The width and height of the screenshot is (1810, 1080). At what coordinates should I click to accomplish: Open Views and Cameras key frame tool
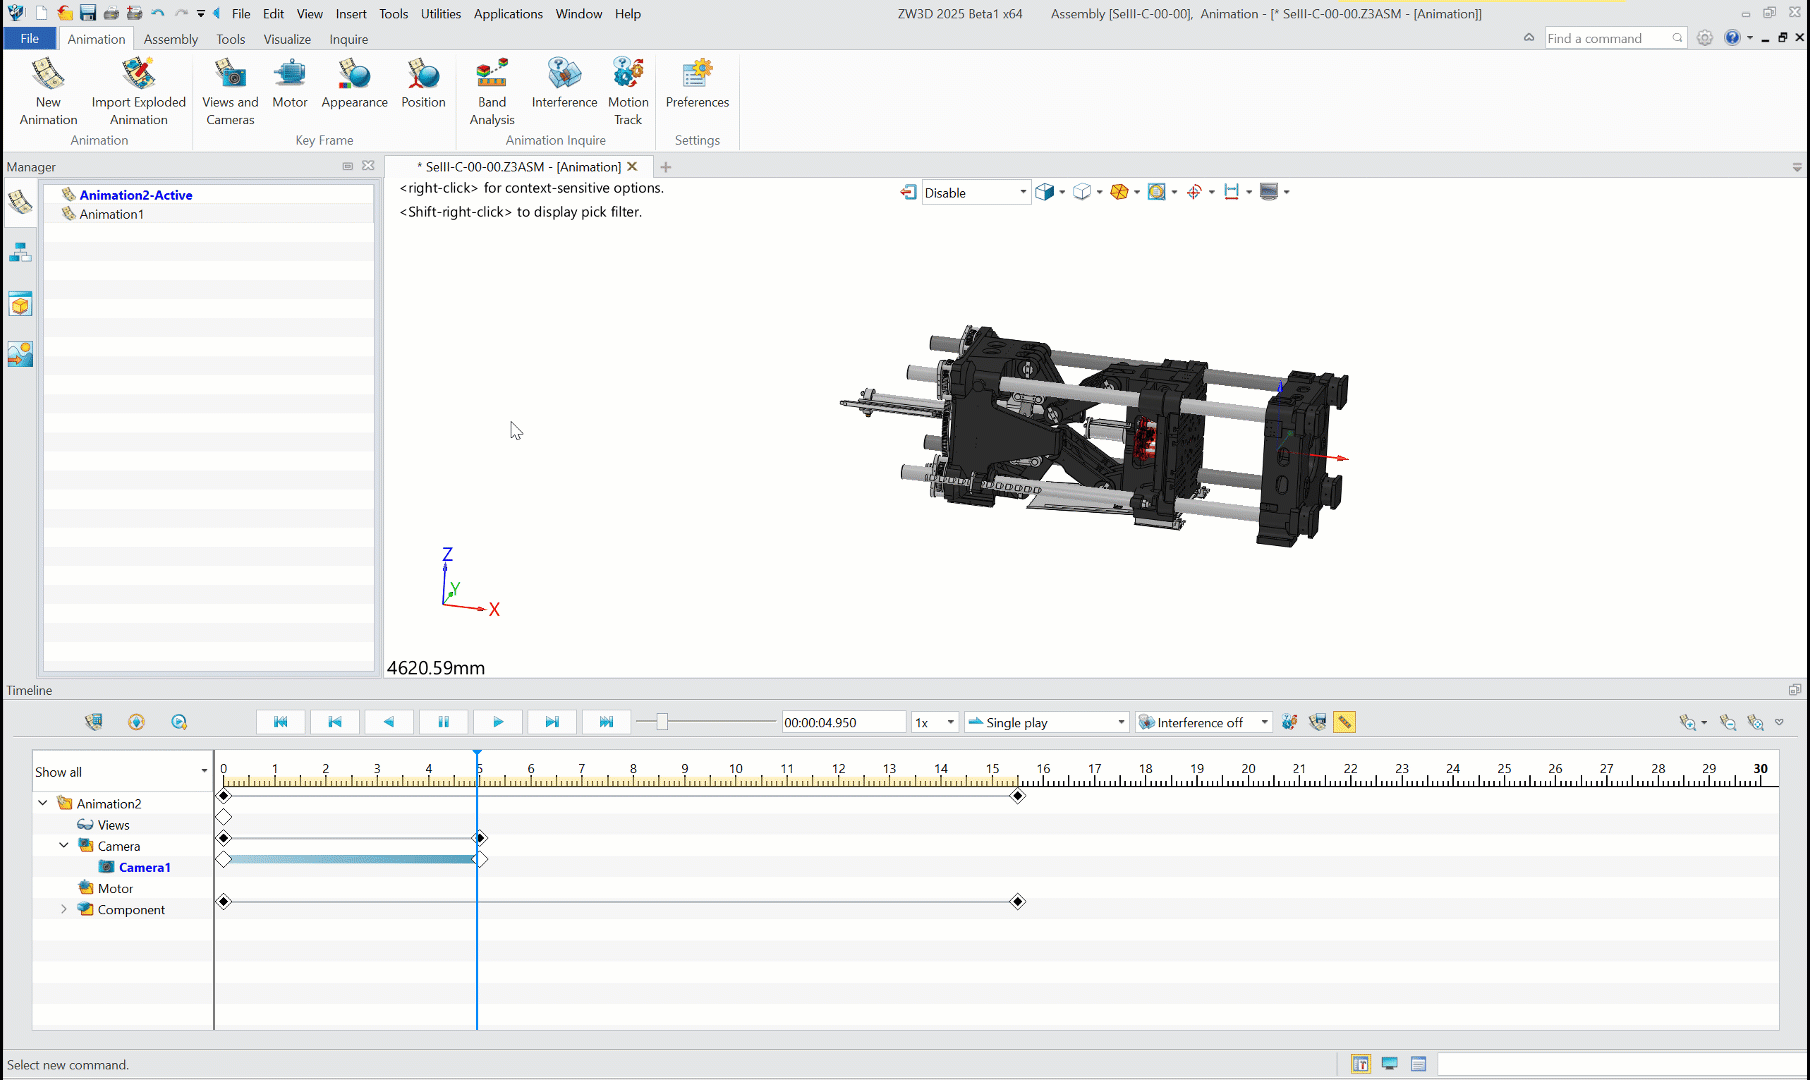[230, 91]
